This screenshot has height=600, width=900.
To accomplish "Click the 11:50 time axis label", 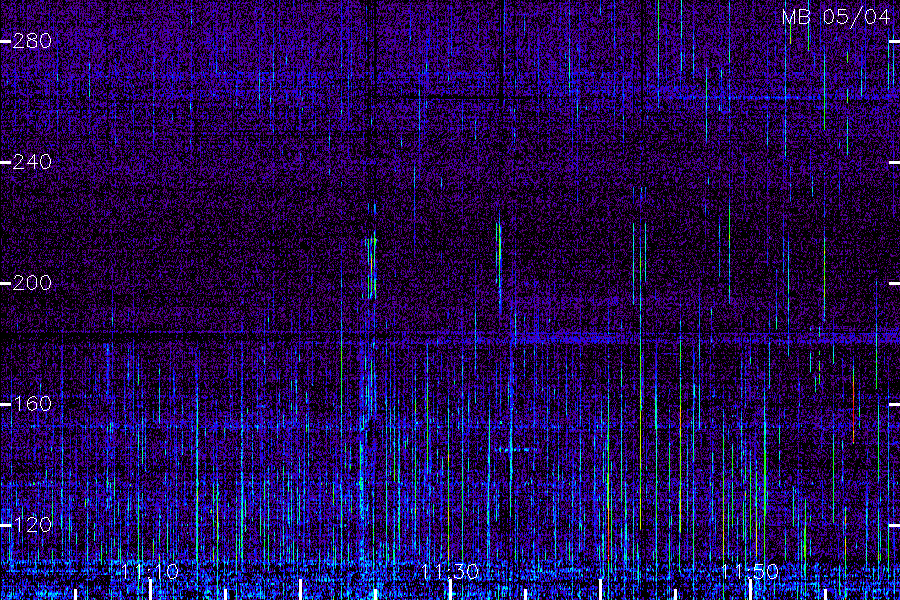I will coord(750,571).
